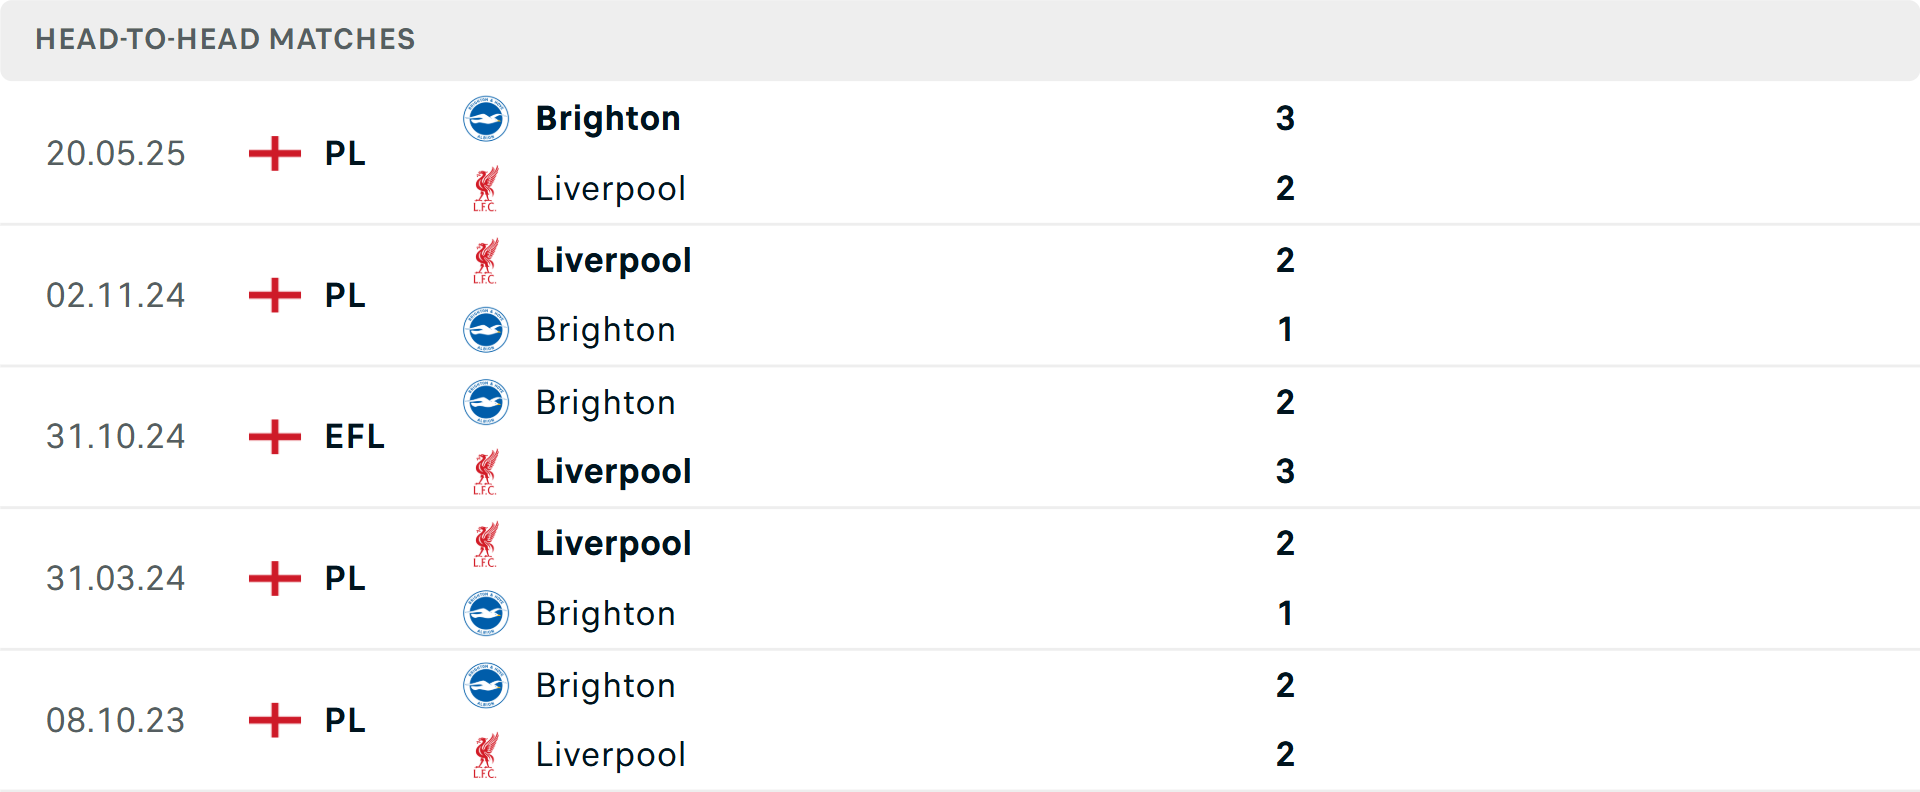Image resolution: width=1920 pixels, height=792 pixels.
Task: Click Brighton crest in EFL match row
Action: 486,402
